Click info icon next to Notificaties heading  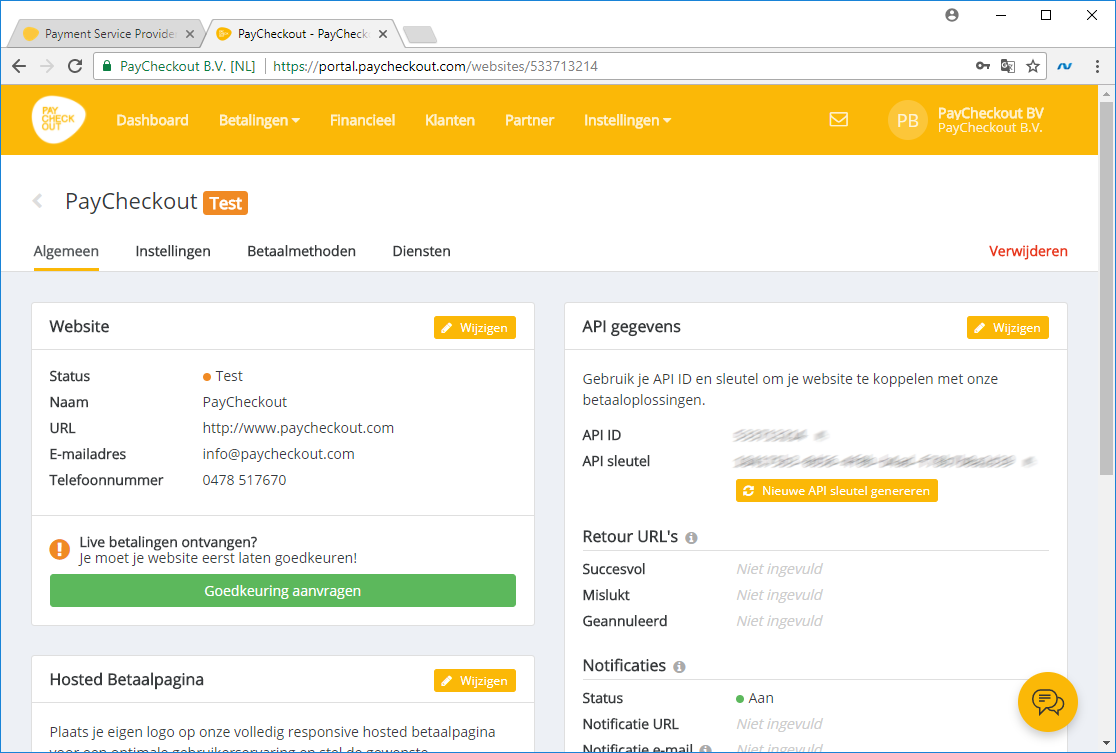(680, 667)
